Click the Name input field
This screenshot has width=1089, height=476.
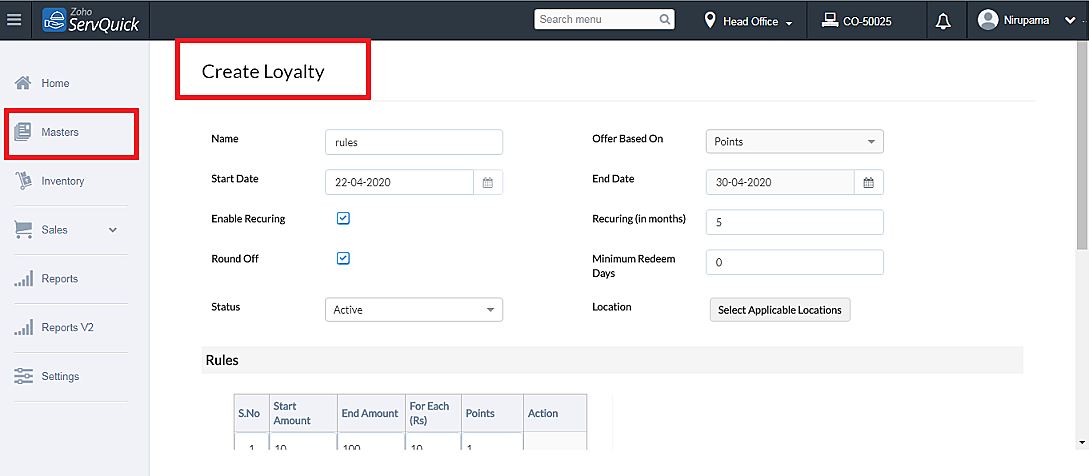tap(414, 142)
